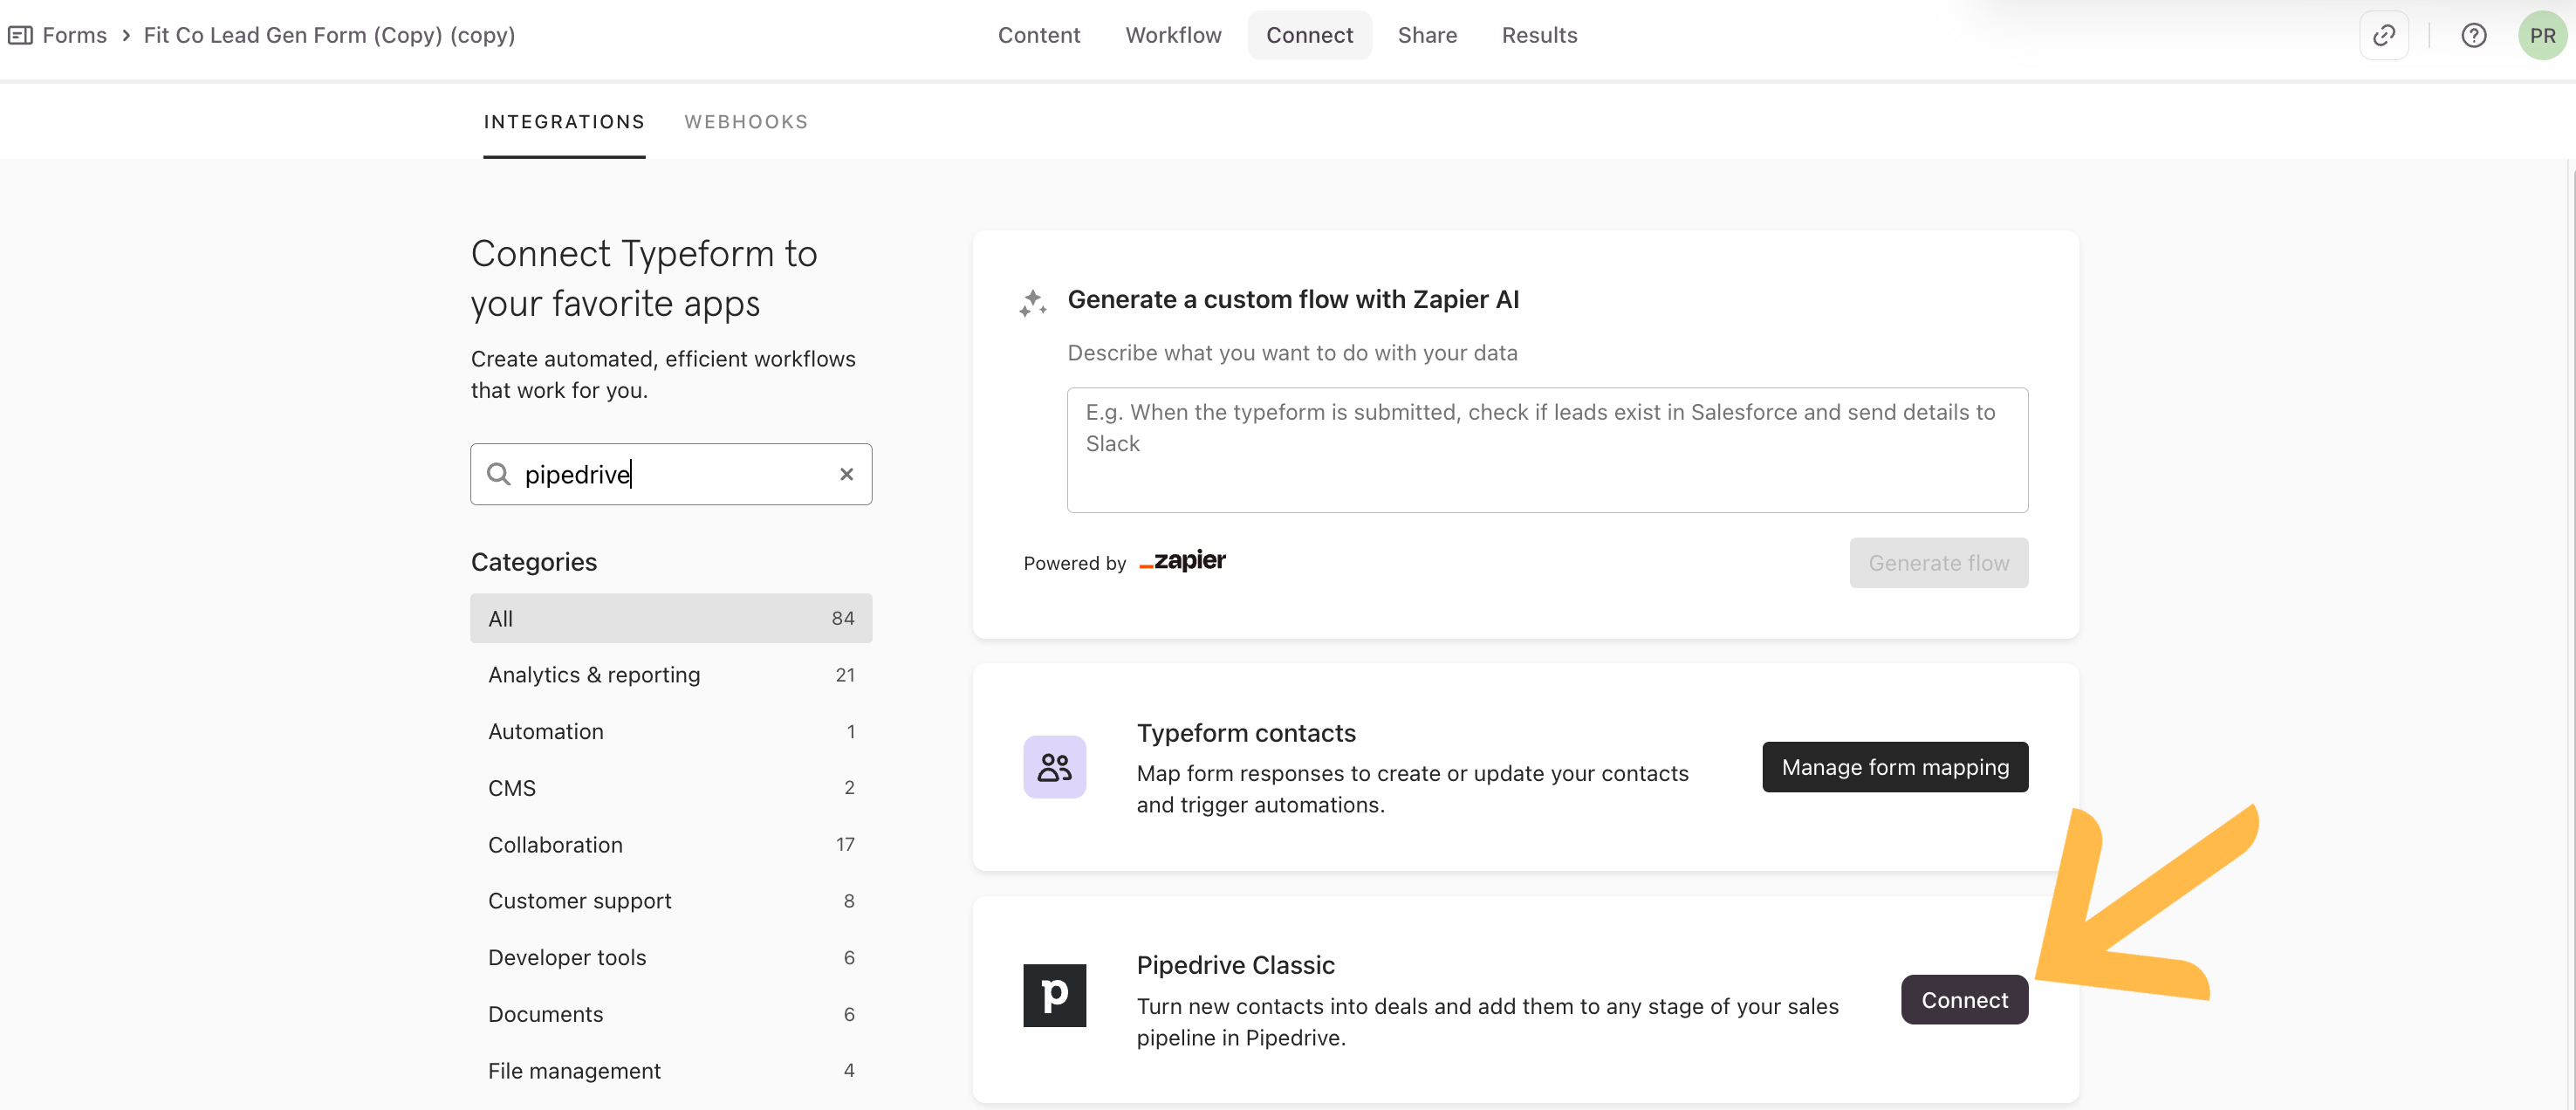Clear the pipedrive search text
2576x1110 pixels.
pos(846,474)
